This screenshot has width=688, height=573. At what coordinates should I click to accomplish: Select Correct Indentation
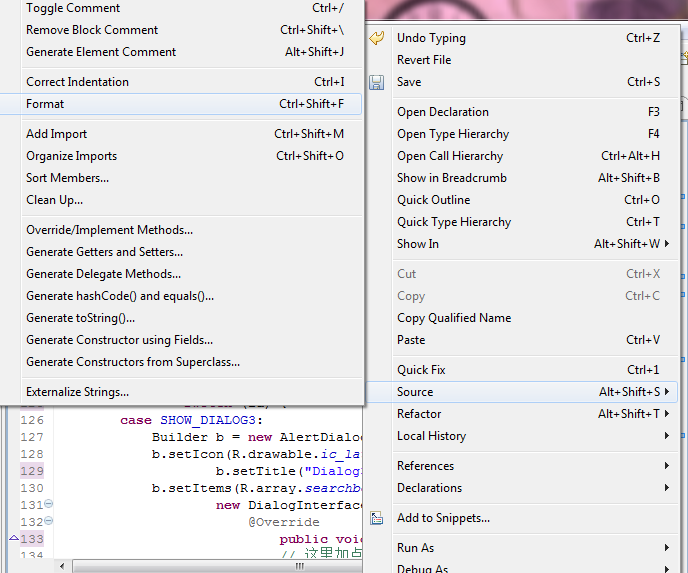click(x=182, y=82)
